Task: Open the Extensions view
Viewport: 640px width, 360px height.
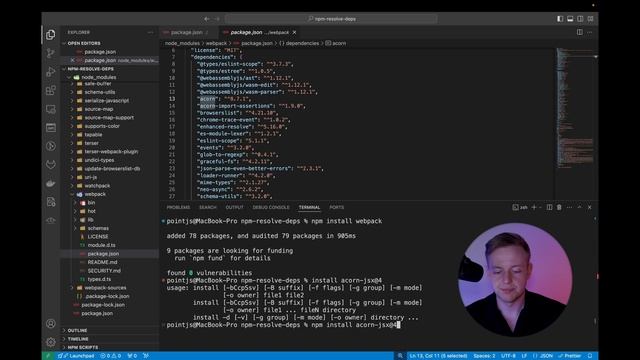Action: tap(51, 90)
